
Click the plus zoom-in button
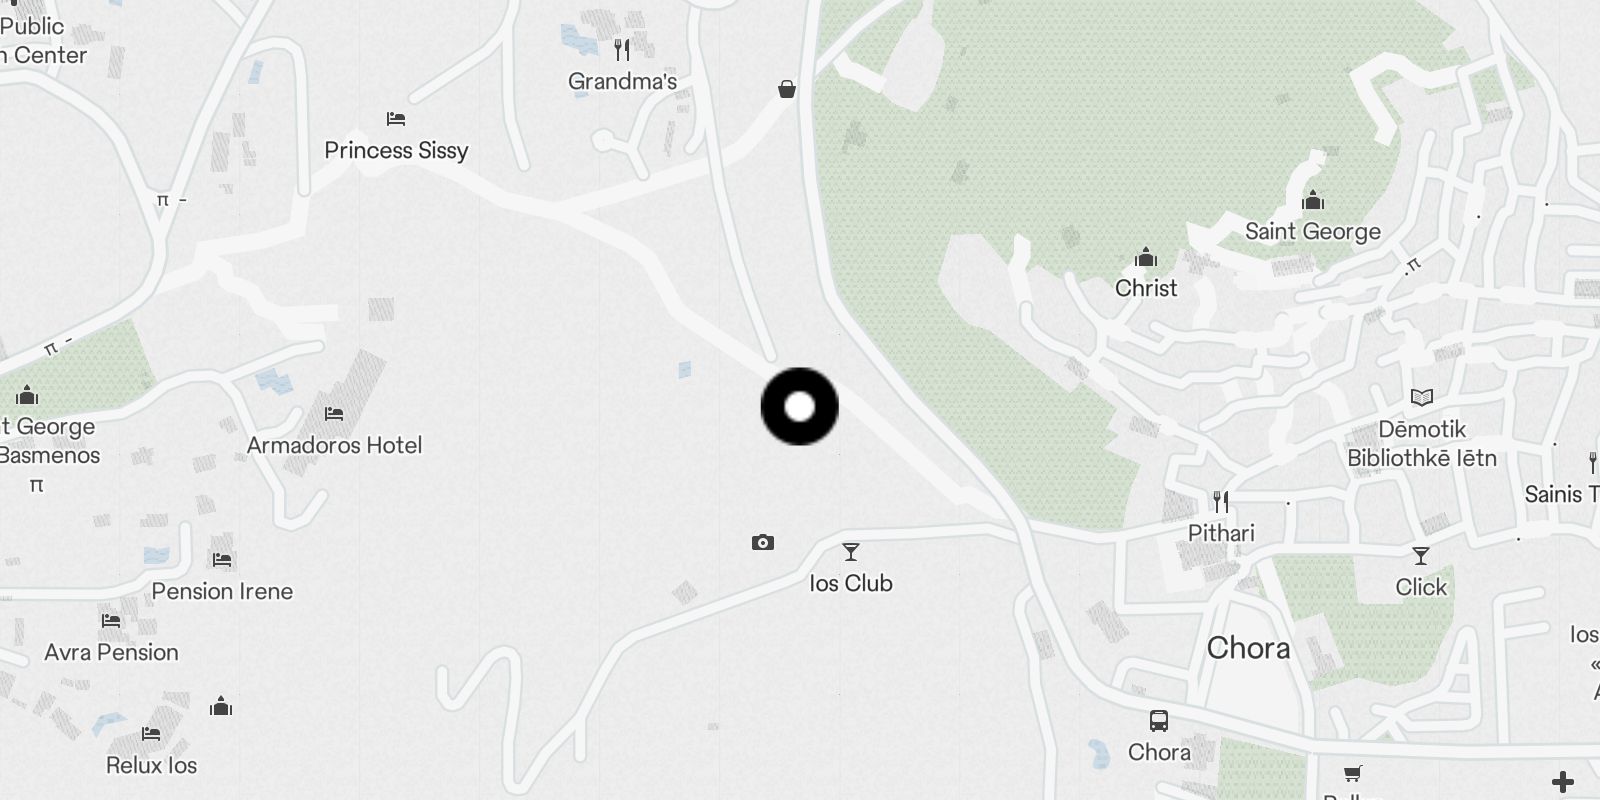click(1563, 782)
